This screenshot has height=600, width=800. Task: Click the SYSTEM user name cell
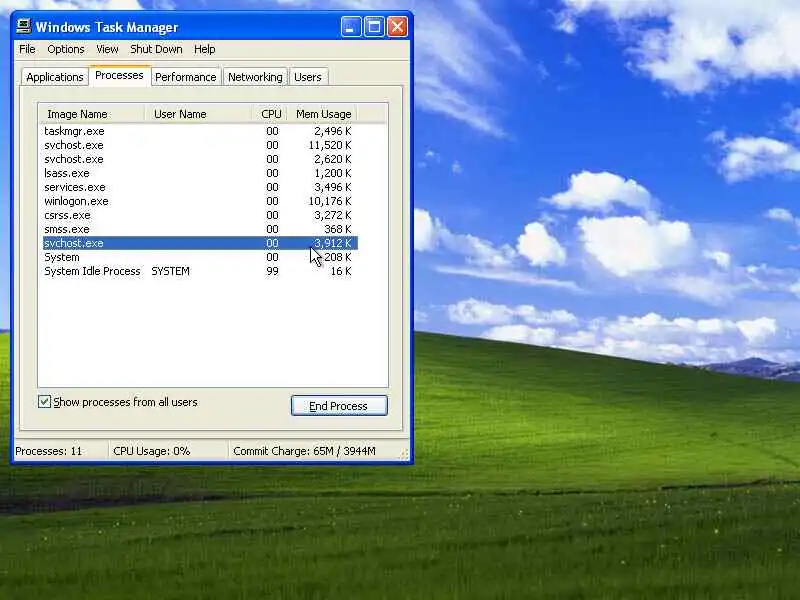[170, 271]
